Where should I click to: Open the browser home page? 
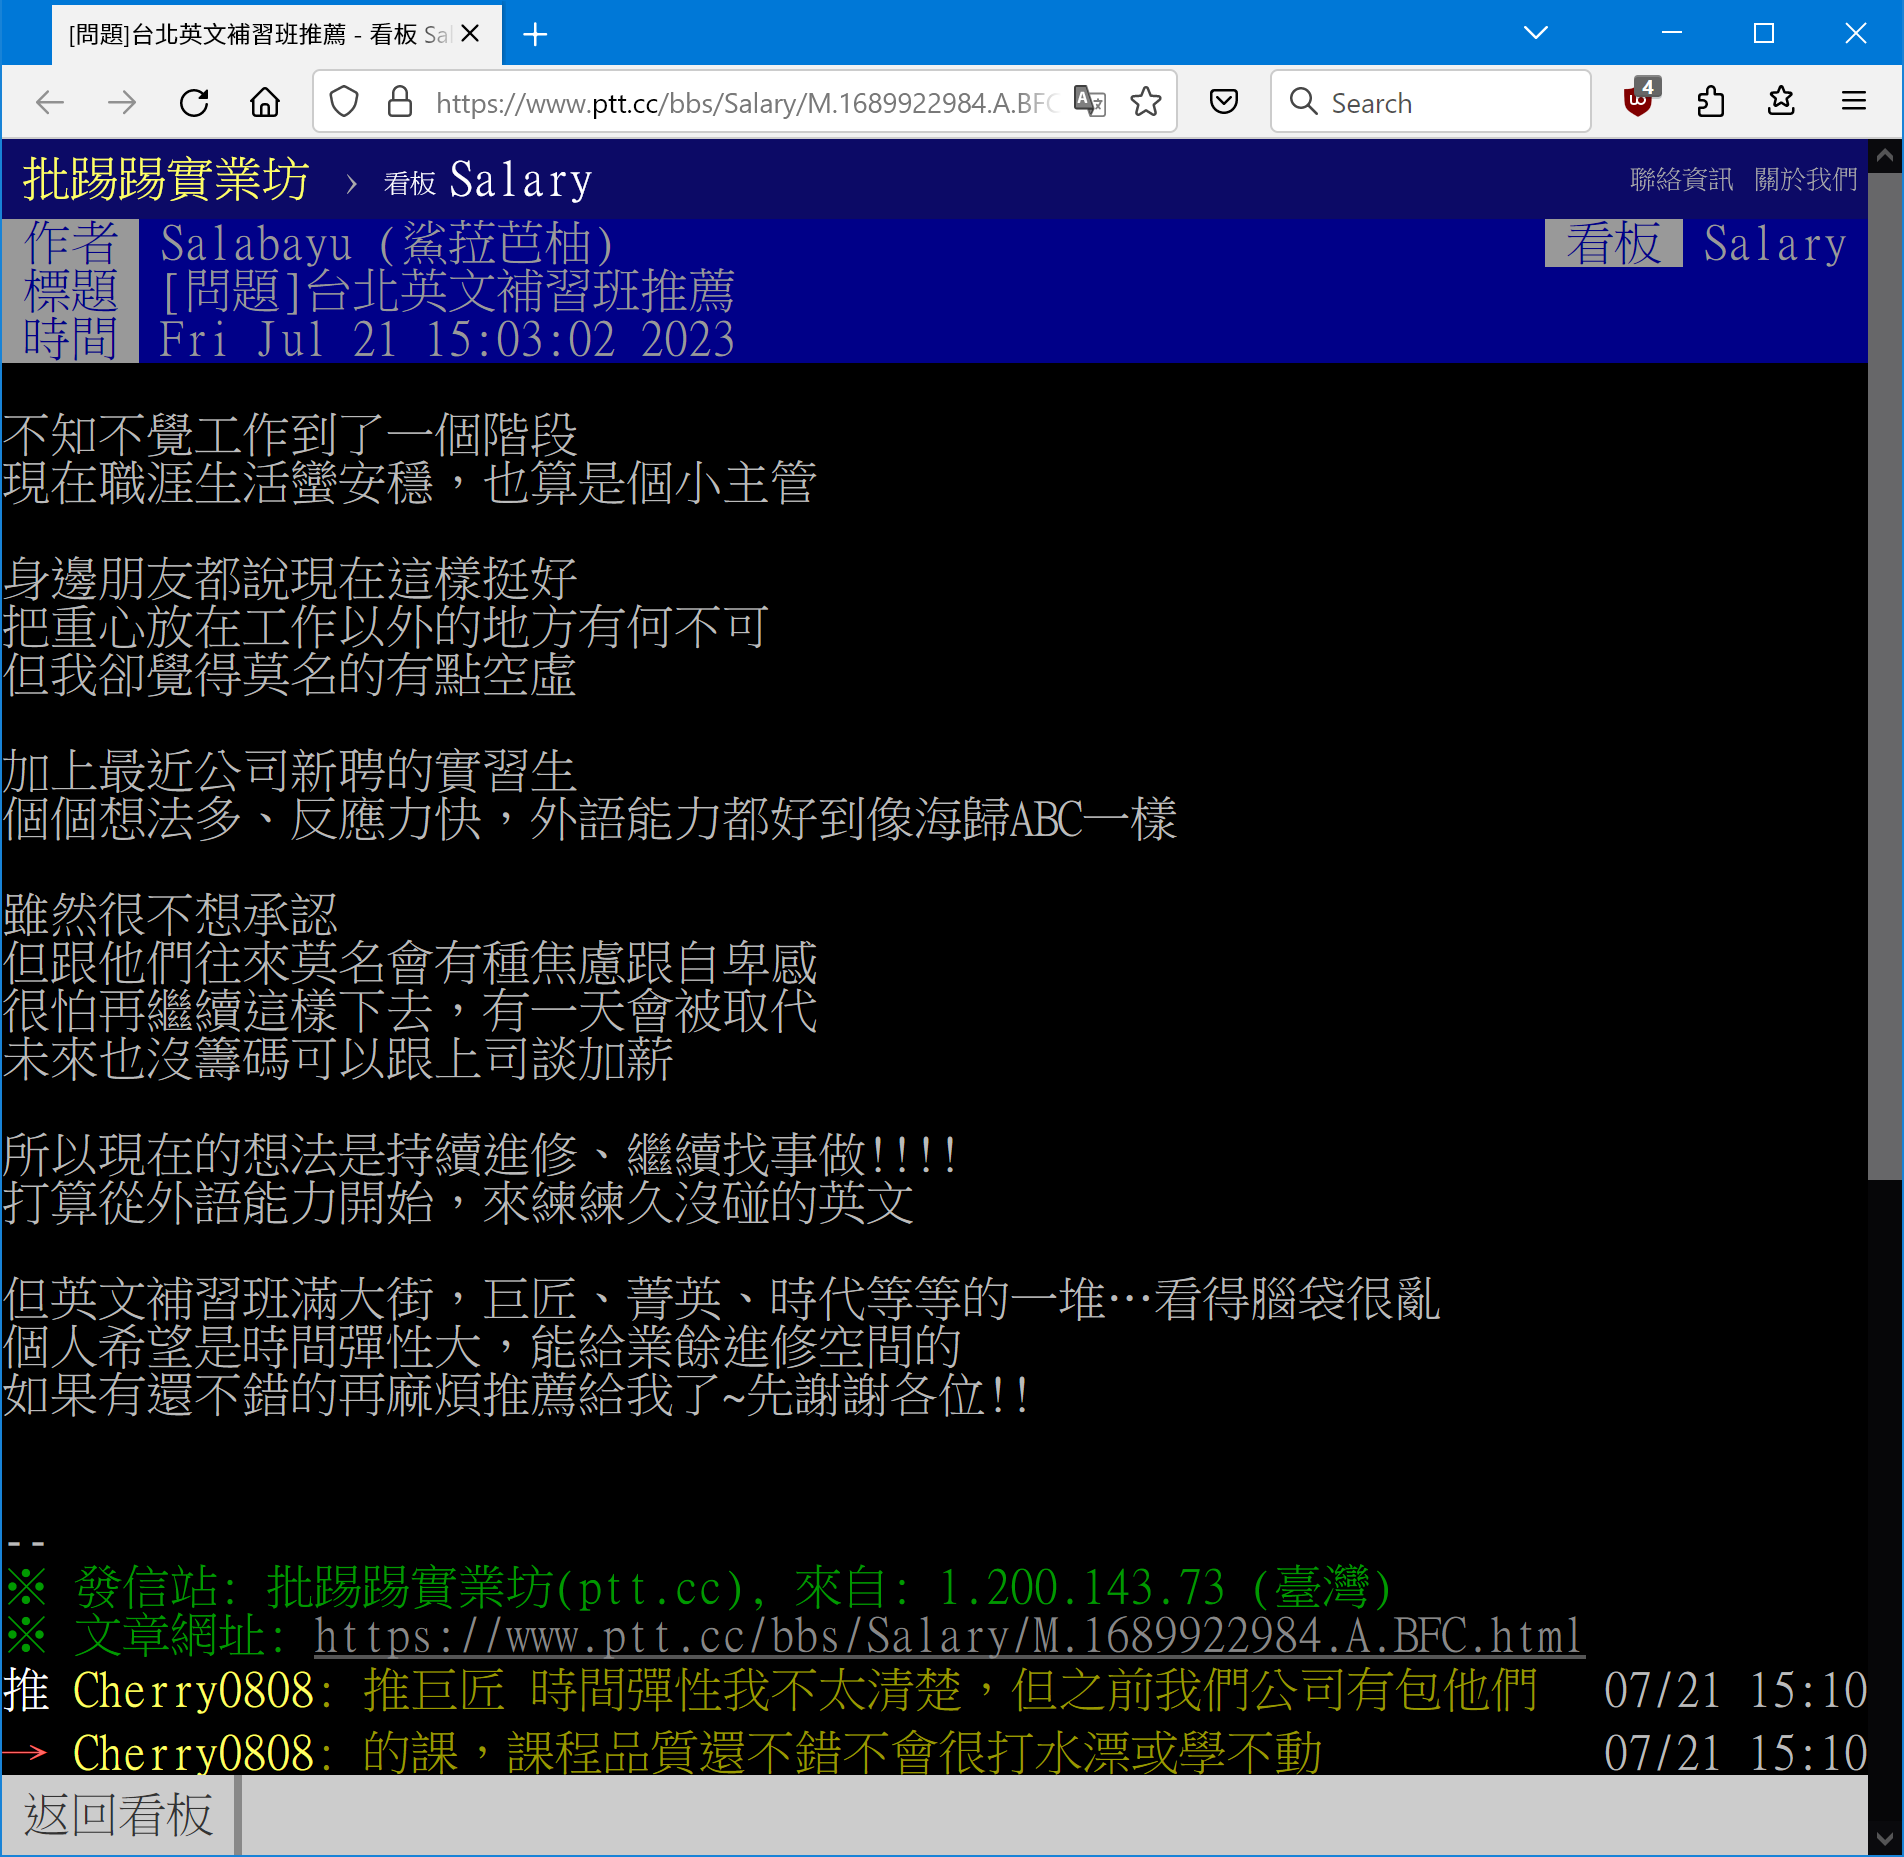point(265,102)
